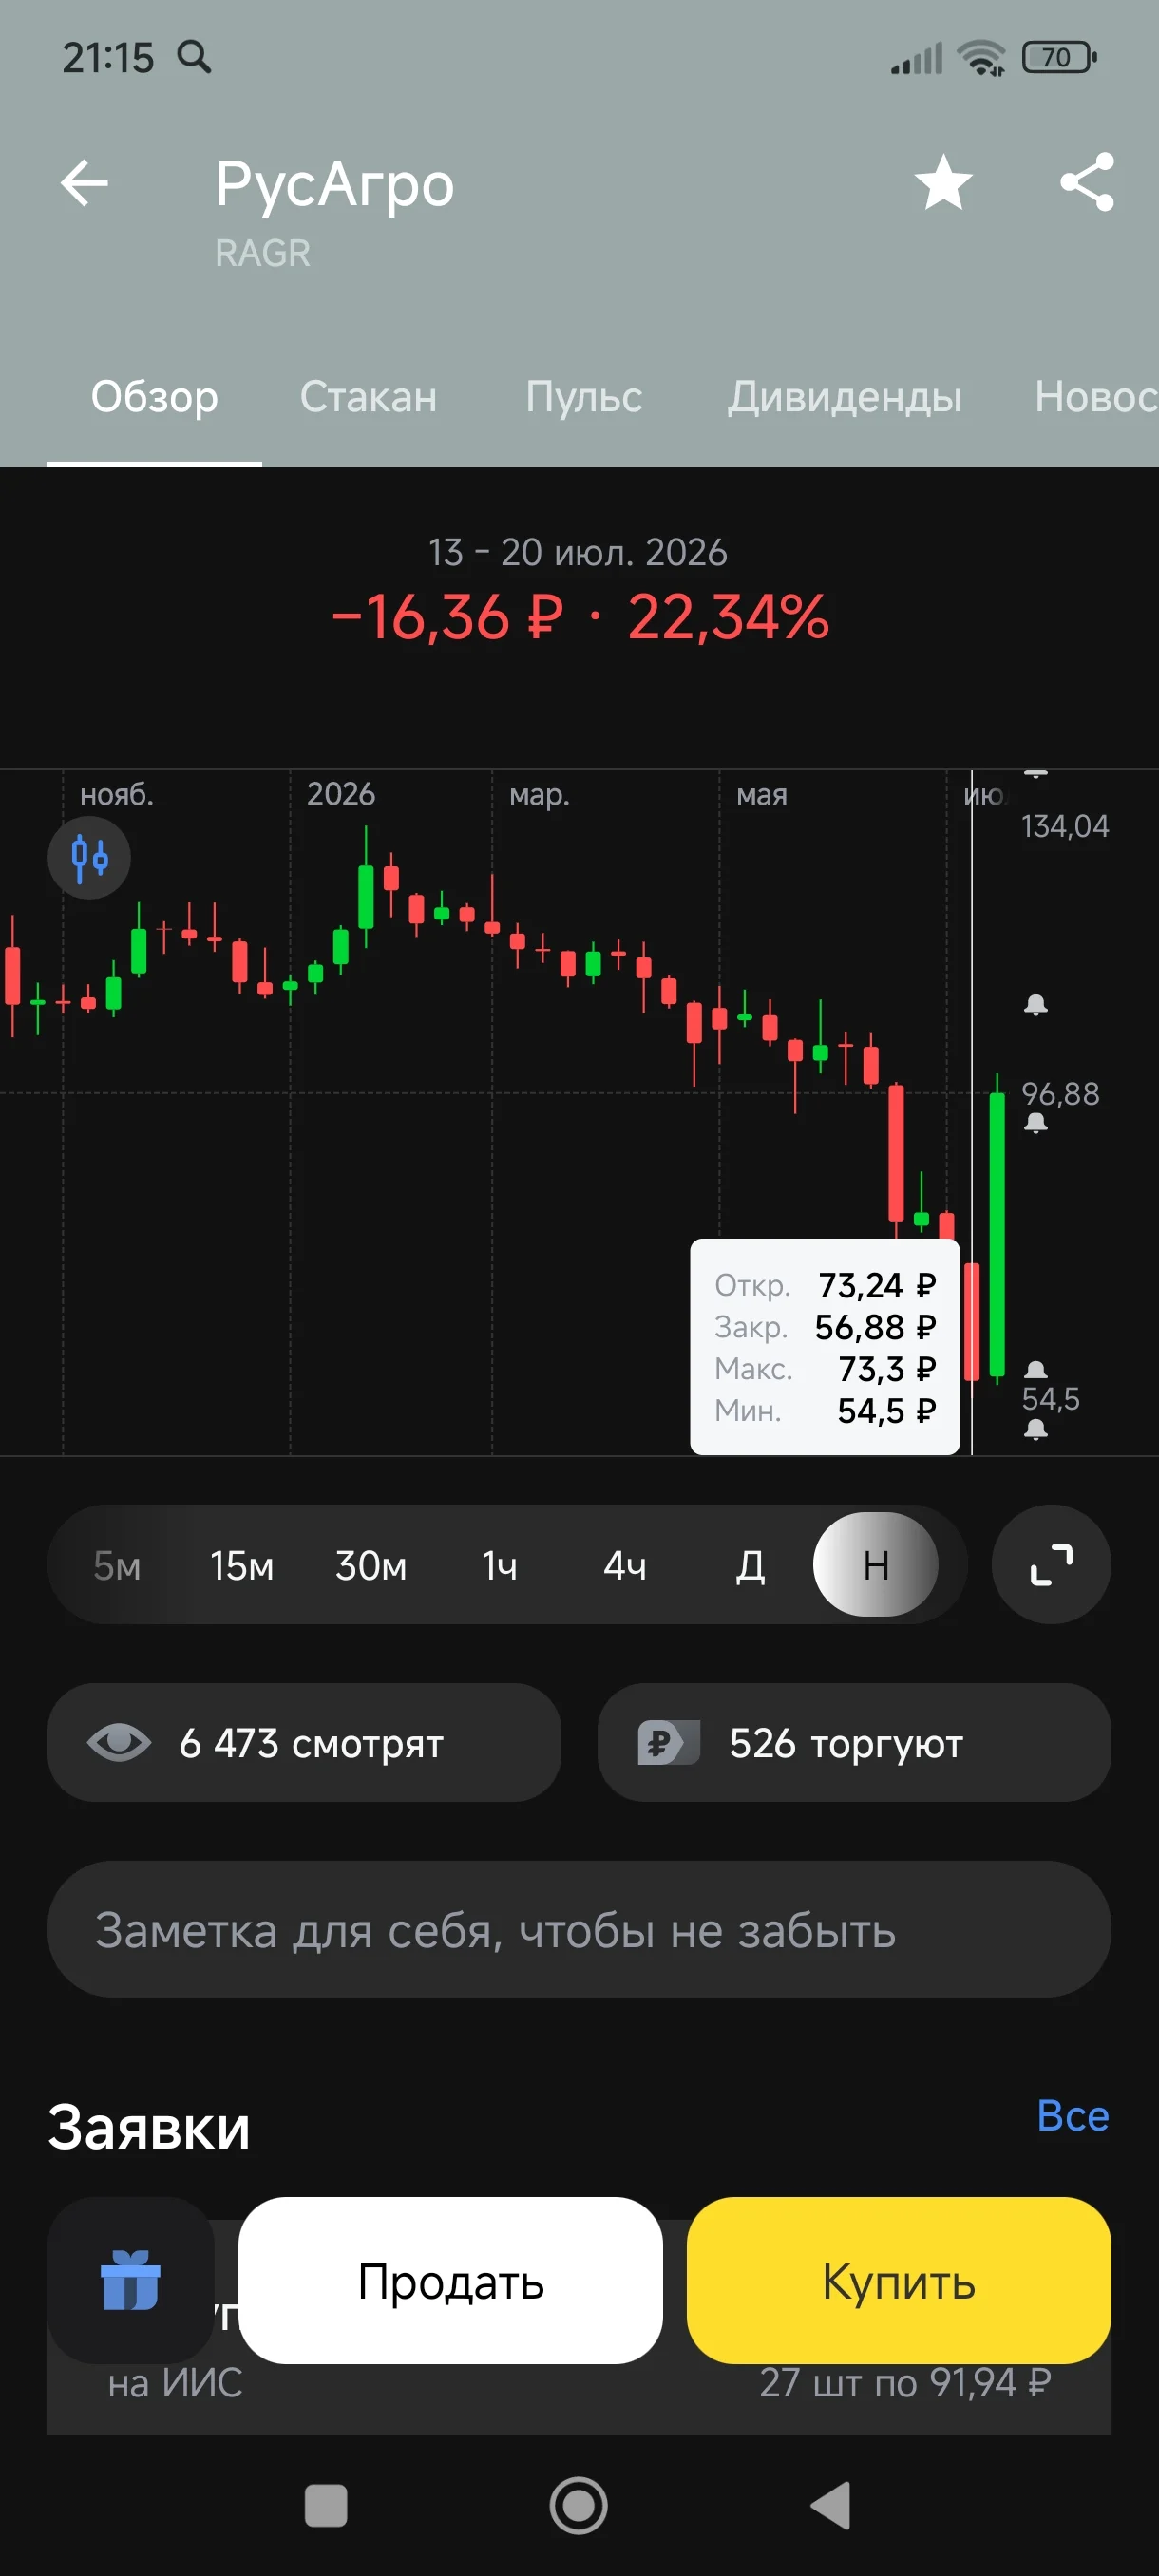1159x2576 pixels.
Task: Tap the 2026 axis label on chart
Action: pyautogui.click(x=341, y=794)
